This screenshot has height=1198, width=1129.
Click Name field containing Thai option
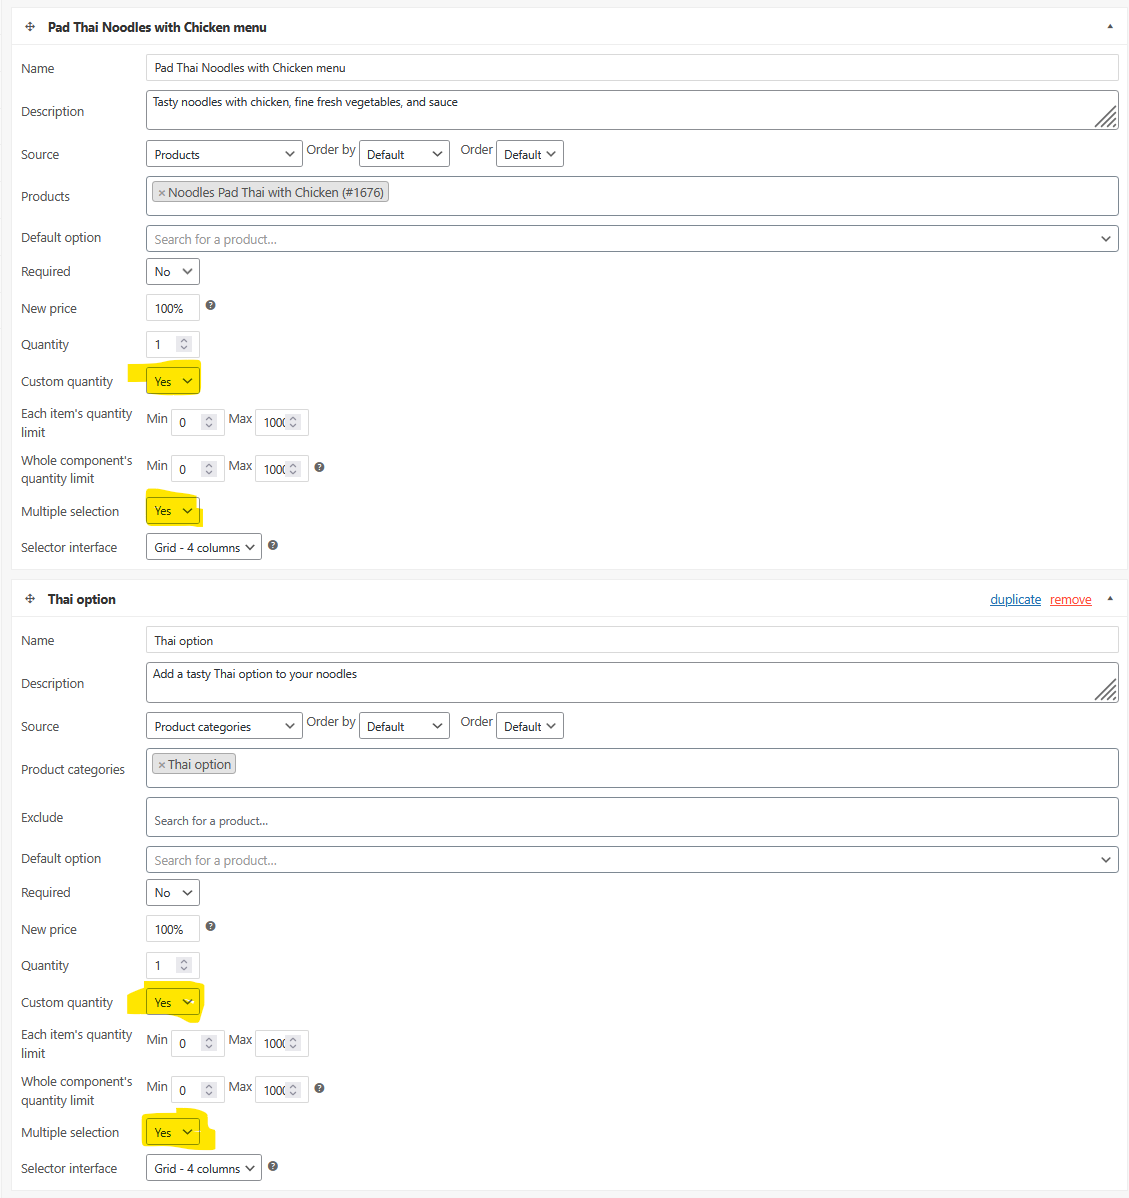click(632, 640)
